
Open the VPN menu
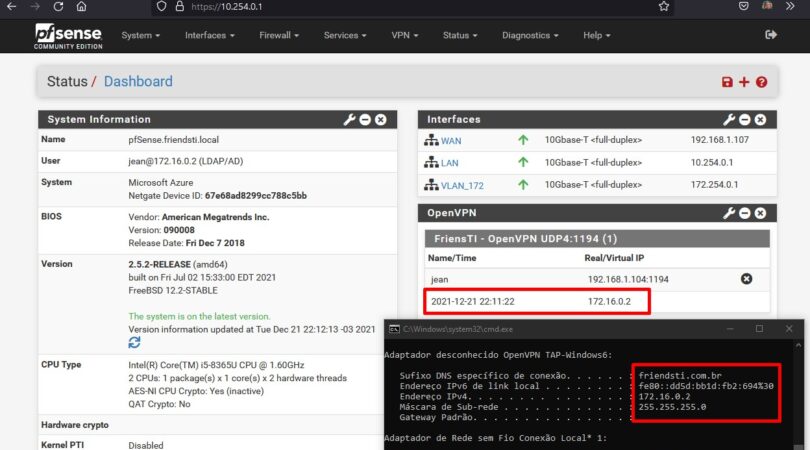[405, 35]
